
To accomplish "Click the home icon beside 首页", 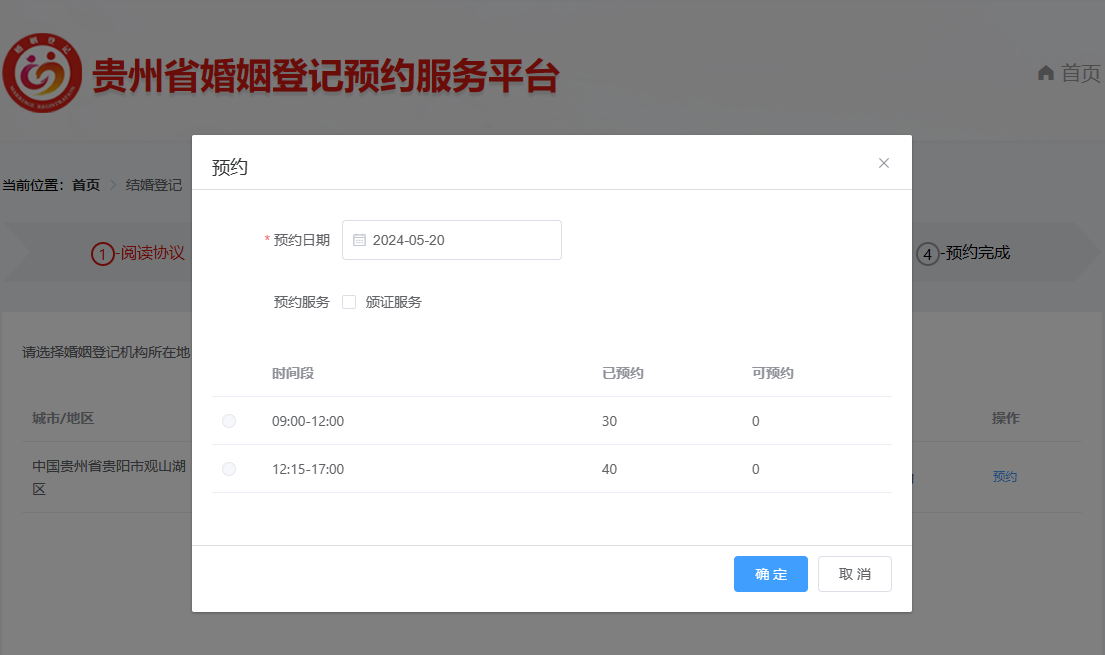I will click(1046, 73).
